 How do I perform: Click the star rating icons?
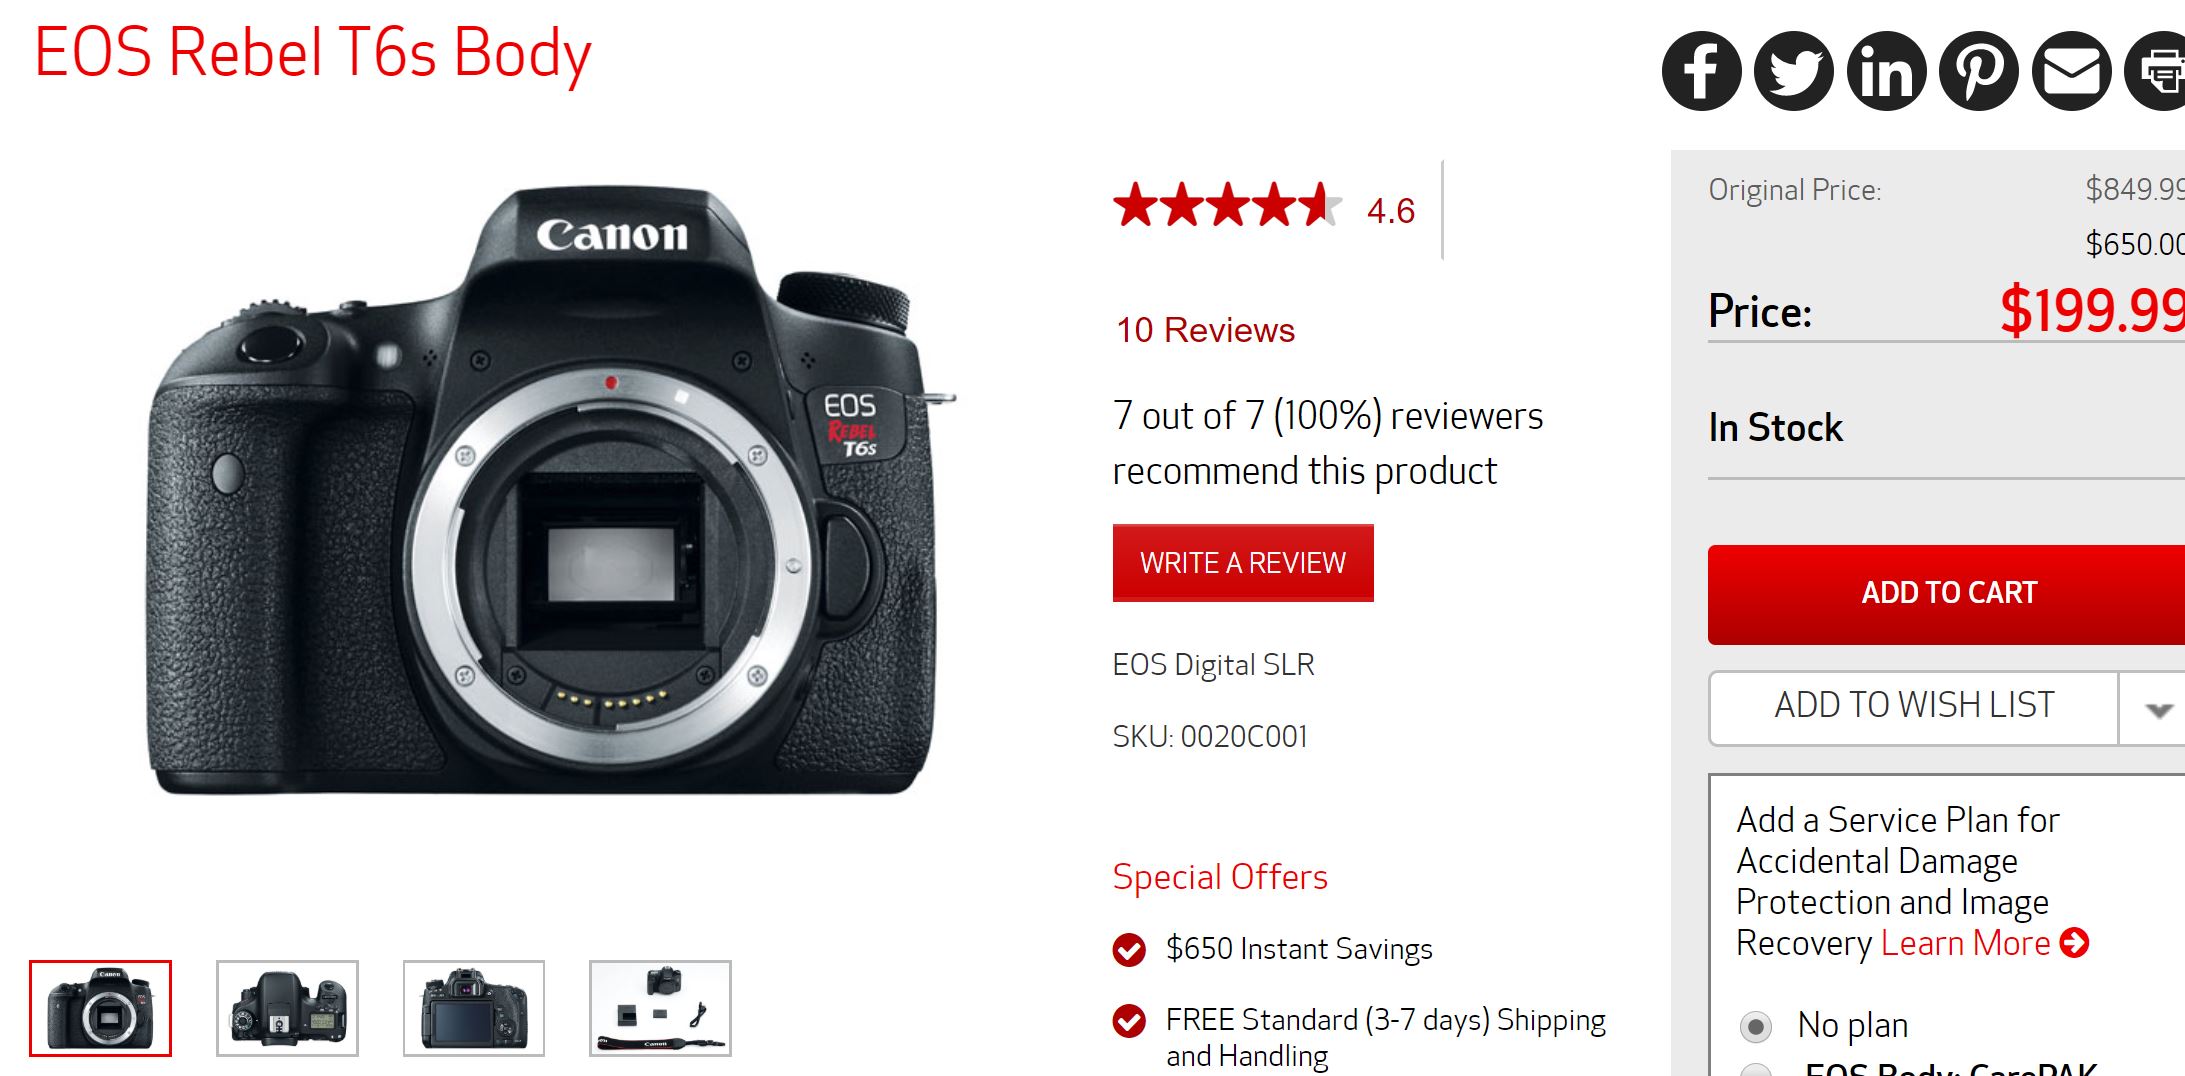coord(1227,205)
